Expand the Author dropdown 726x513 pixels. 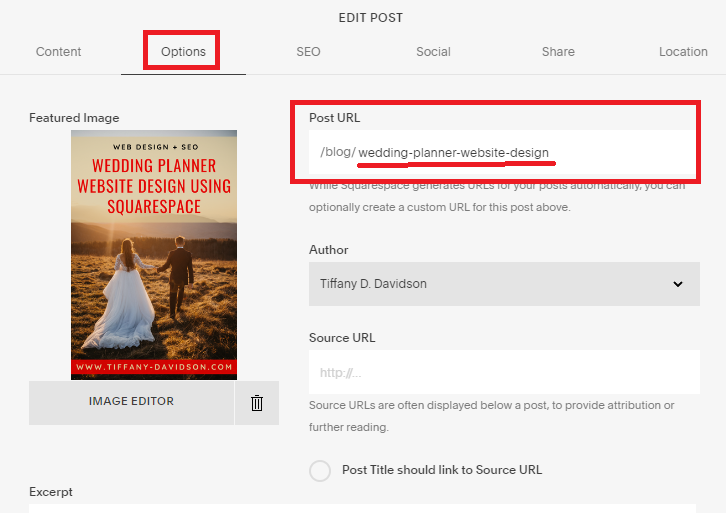tap(504, 284)
